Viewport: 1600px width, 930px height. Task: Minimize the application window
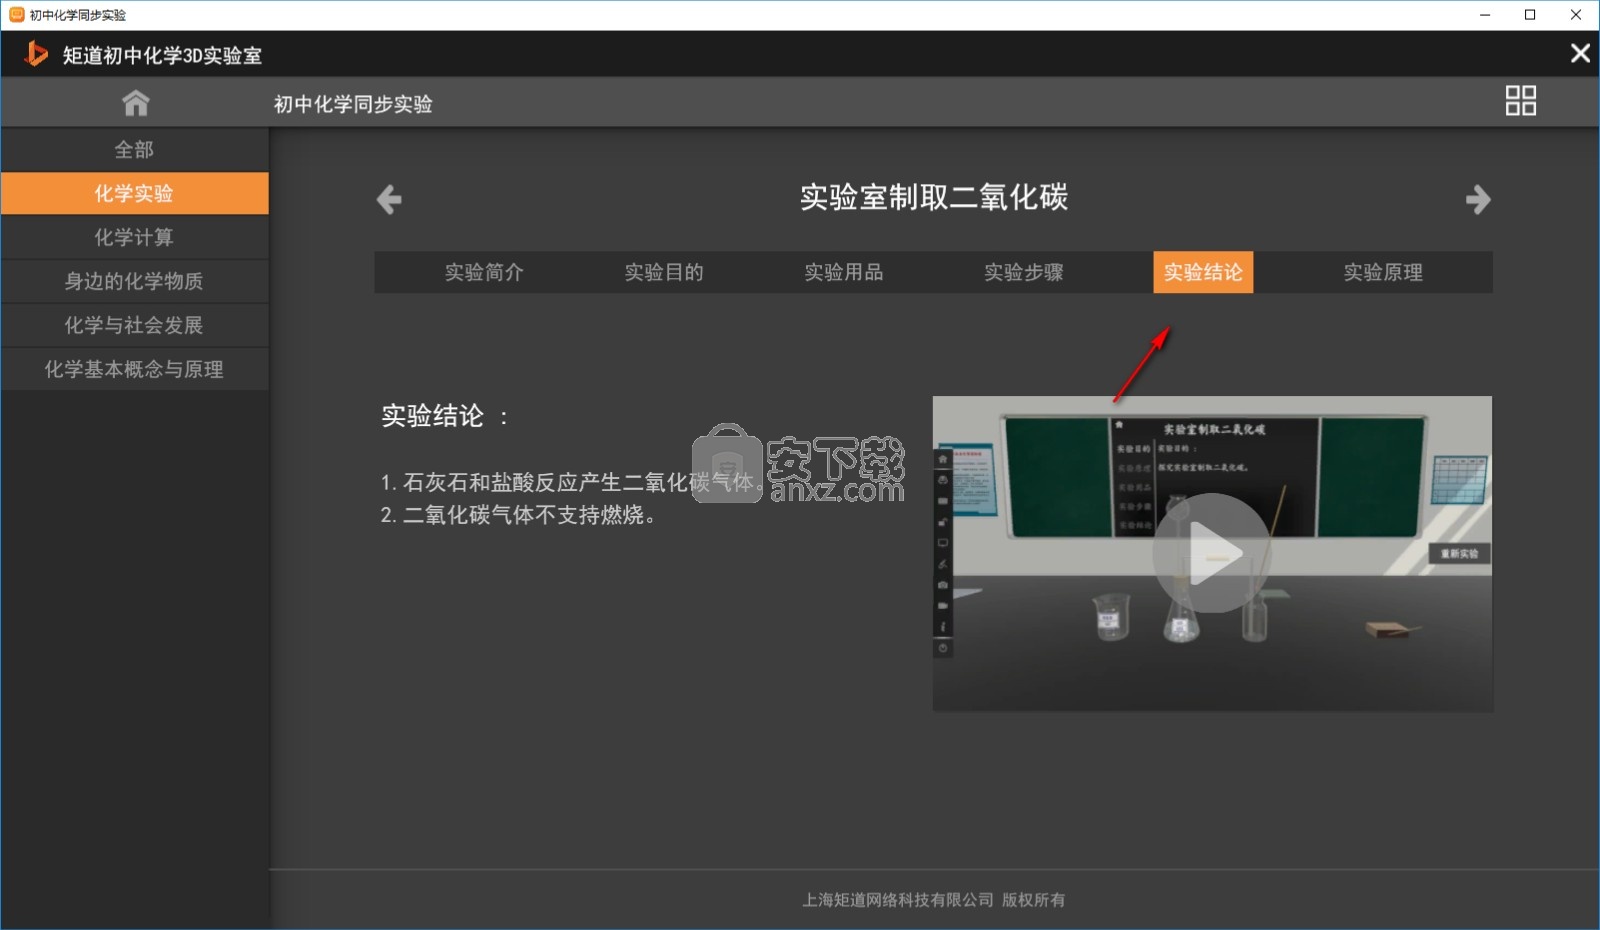[x=1485, y=15]
